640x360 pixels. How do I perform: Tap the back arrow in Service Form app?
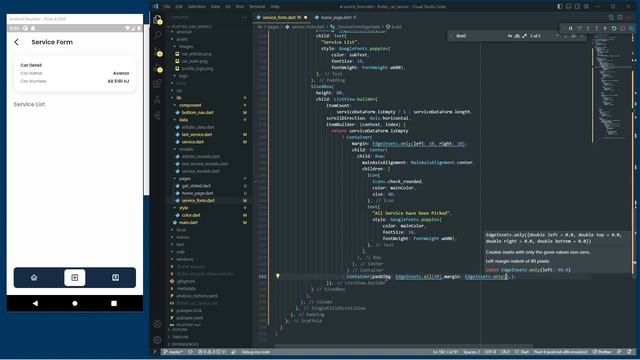click(16, 42)
